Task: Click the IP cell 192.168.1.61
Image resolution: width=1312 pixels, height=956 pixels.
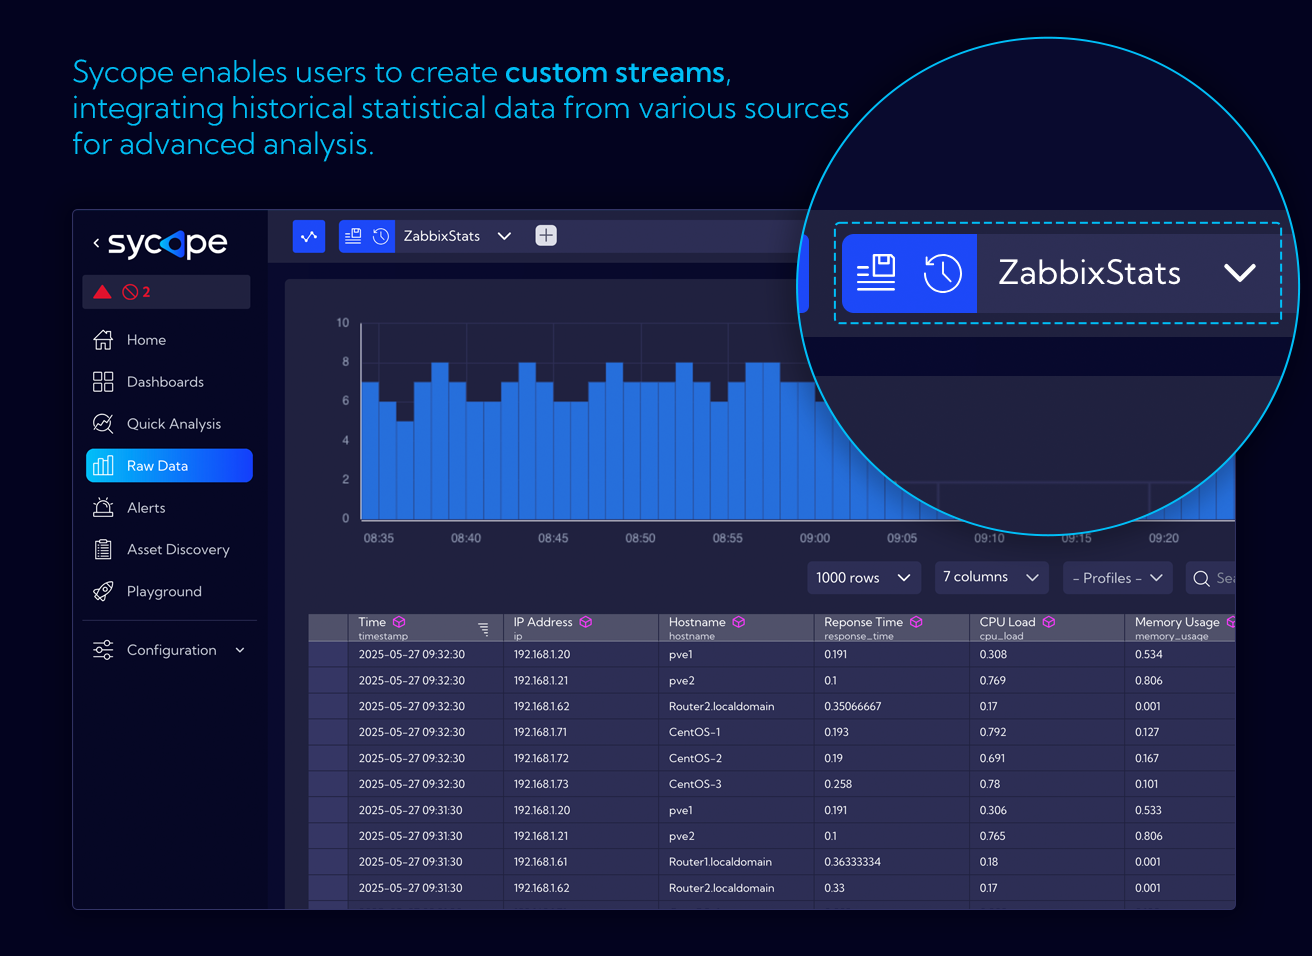Action: click(x=540, y=862)
